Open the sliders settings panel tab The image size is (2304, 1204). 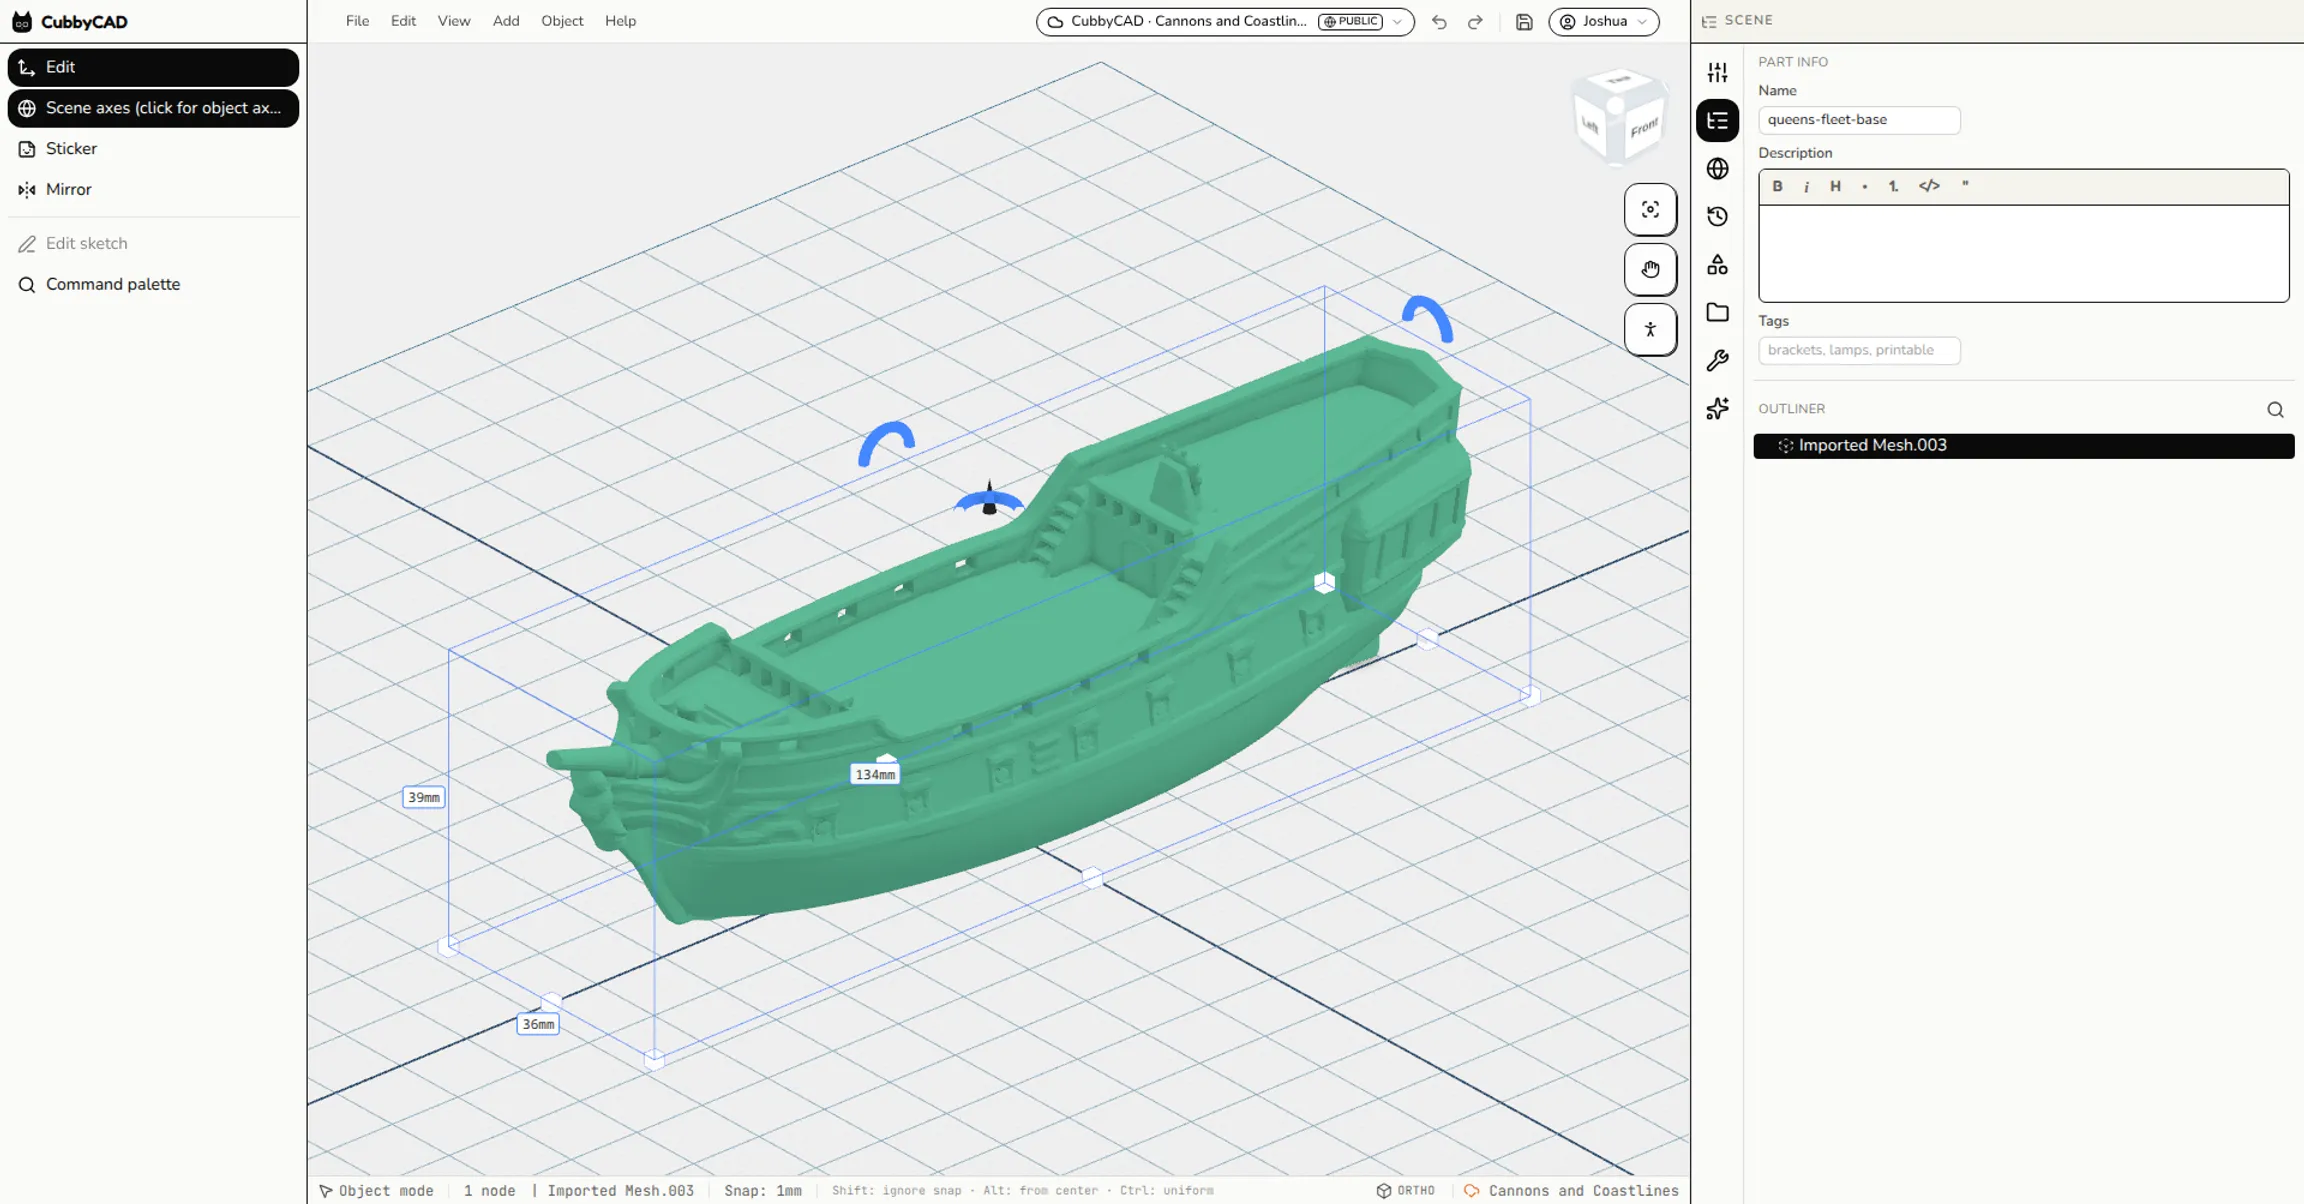1717,73
